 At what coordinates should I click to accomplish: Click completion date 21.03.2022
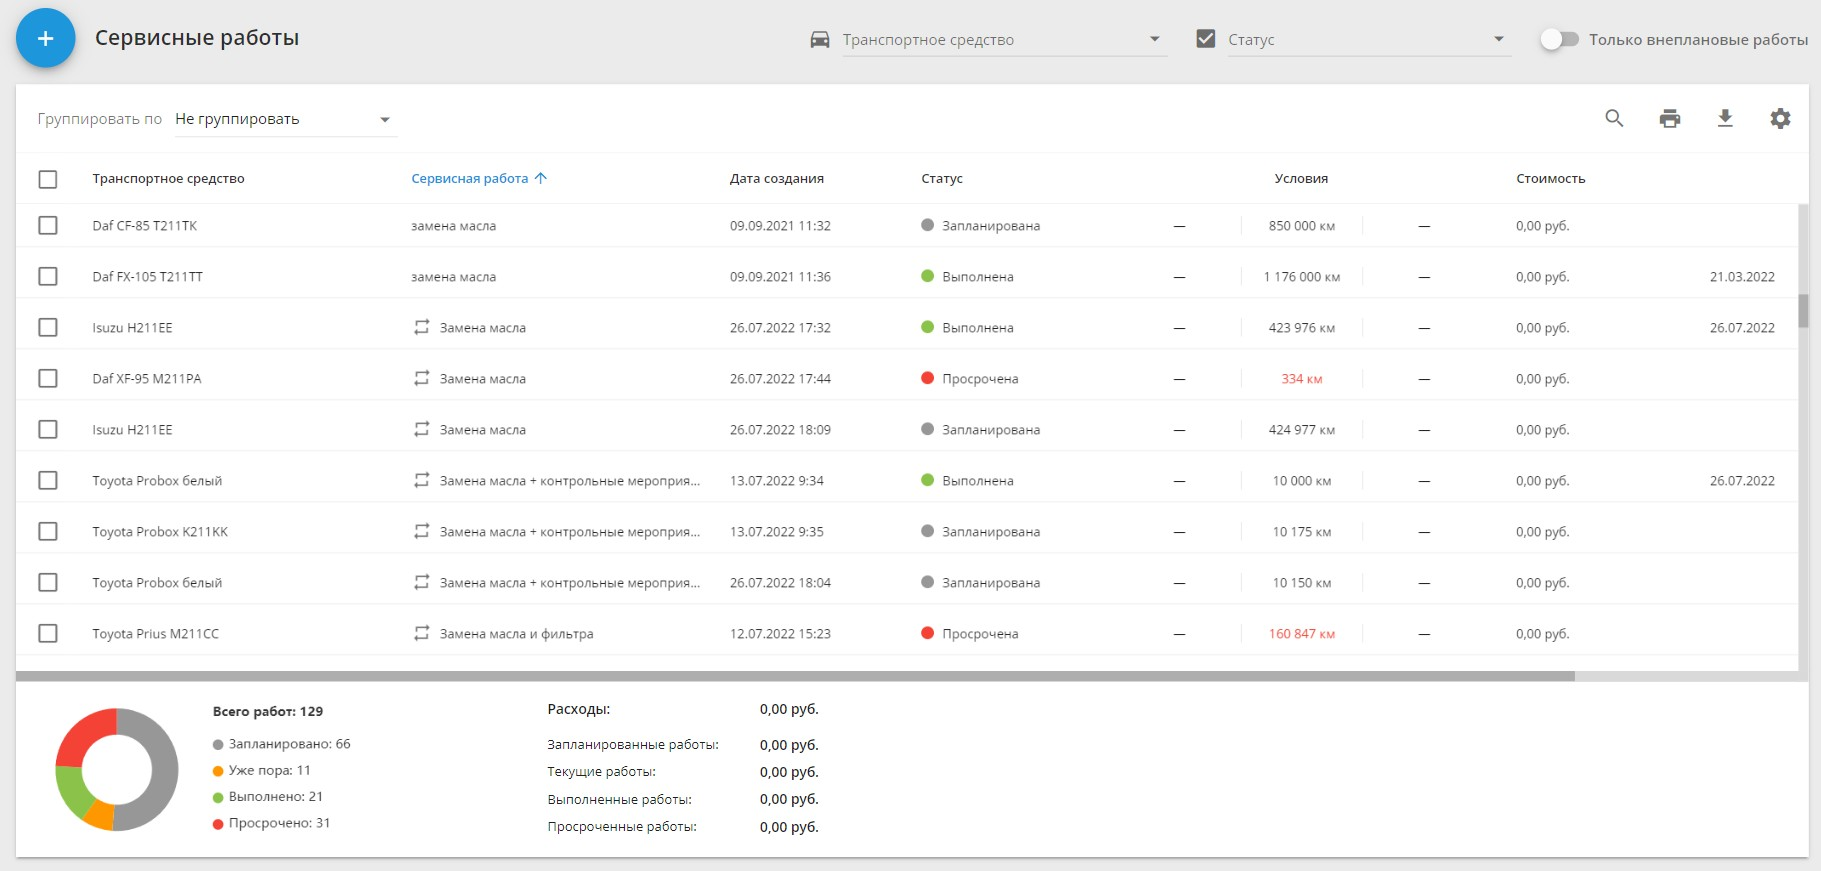(1742, 276)
